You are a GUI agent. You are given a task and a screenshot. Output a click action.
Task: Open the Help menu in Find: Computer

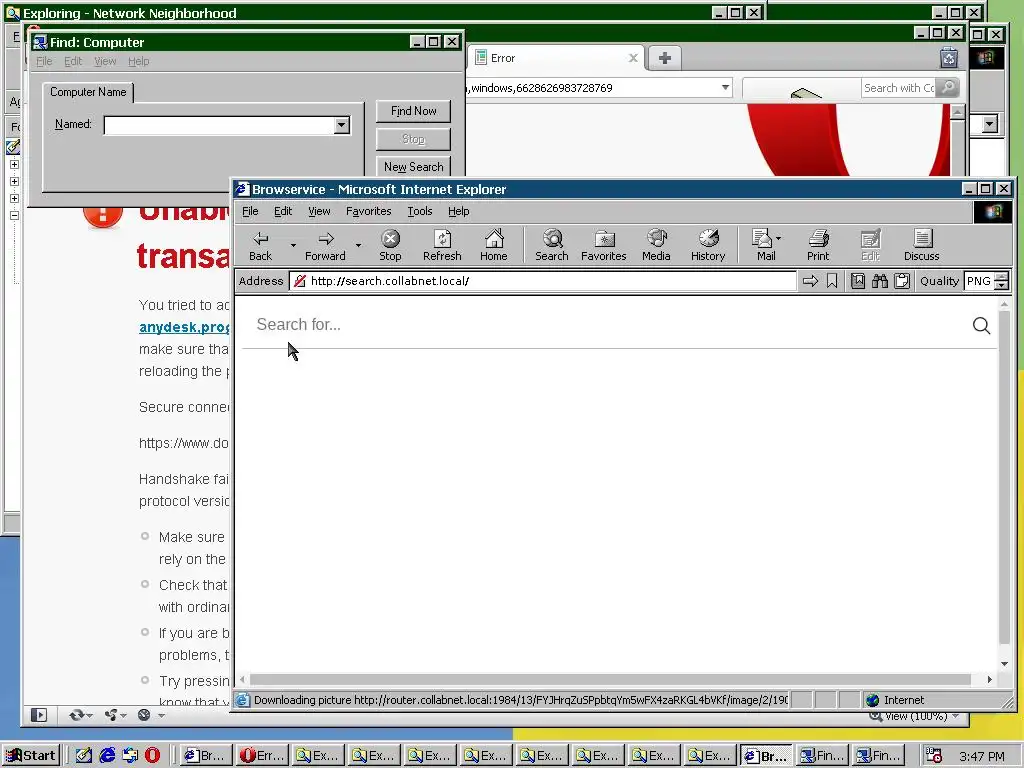(138, 61)
